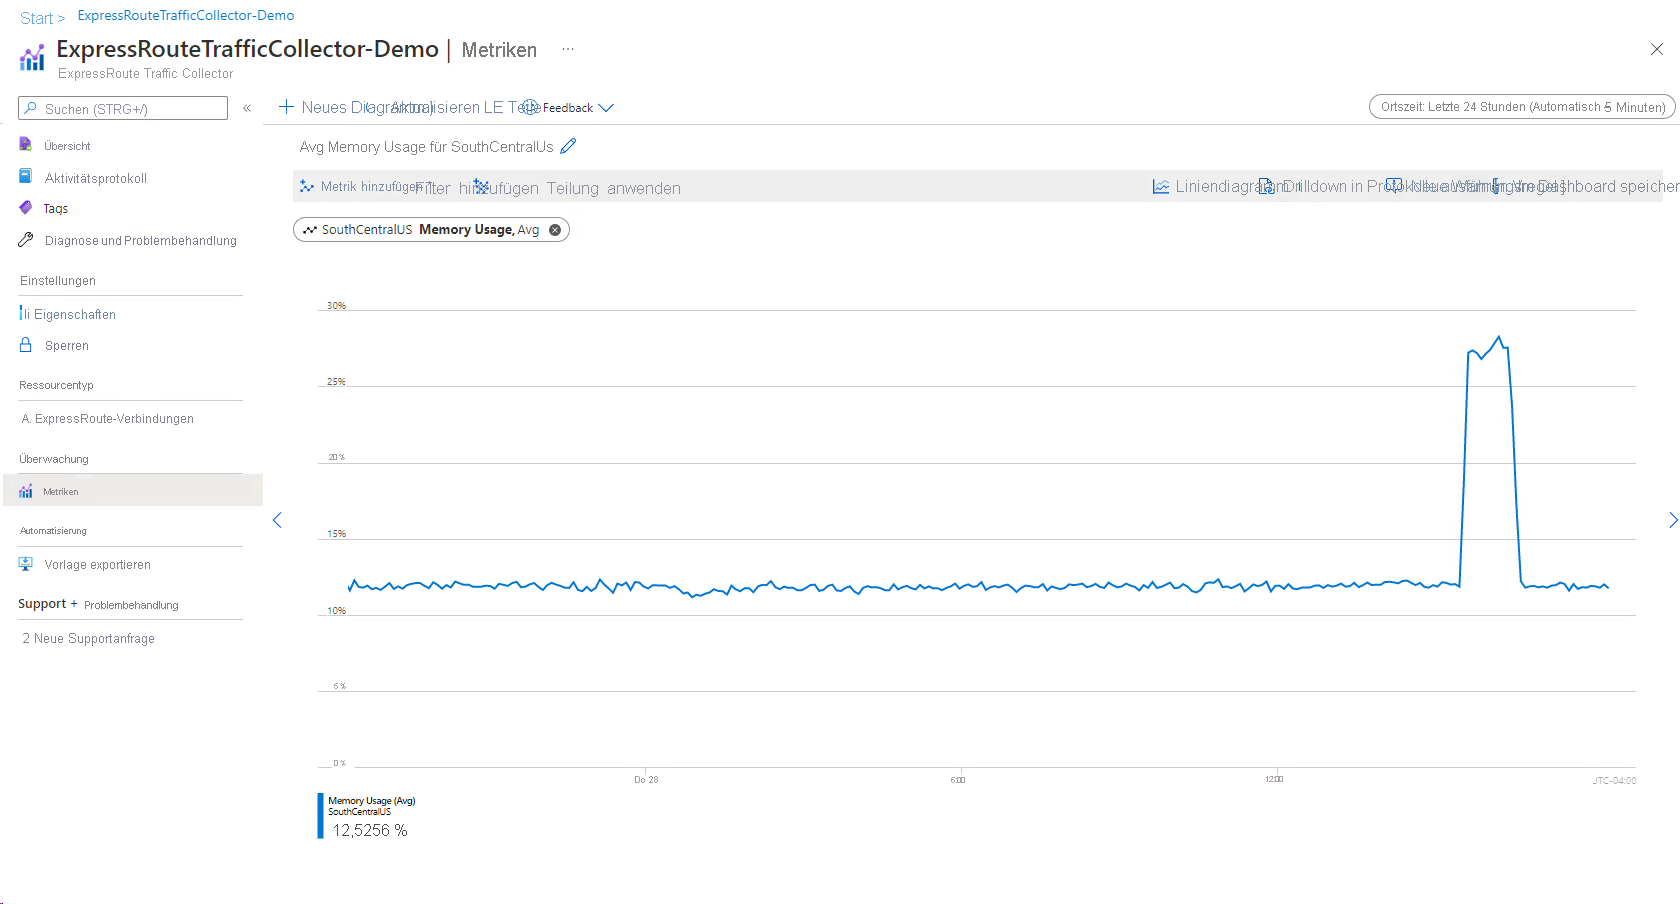Click the Vorlage exportieren icon

coord(26,564)
